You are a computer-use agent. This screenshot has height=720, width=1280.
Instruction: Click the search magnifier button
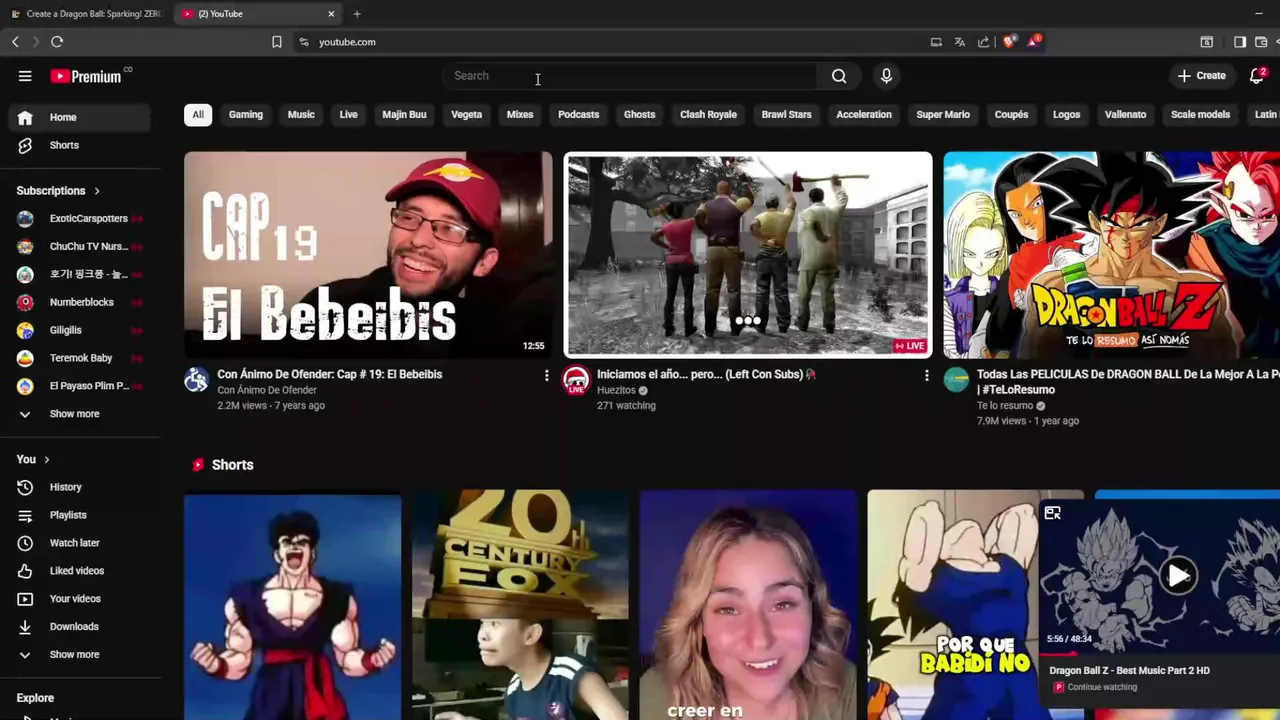coord(839,76)
